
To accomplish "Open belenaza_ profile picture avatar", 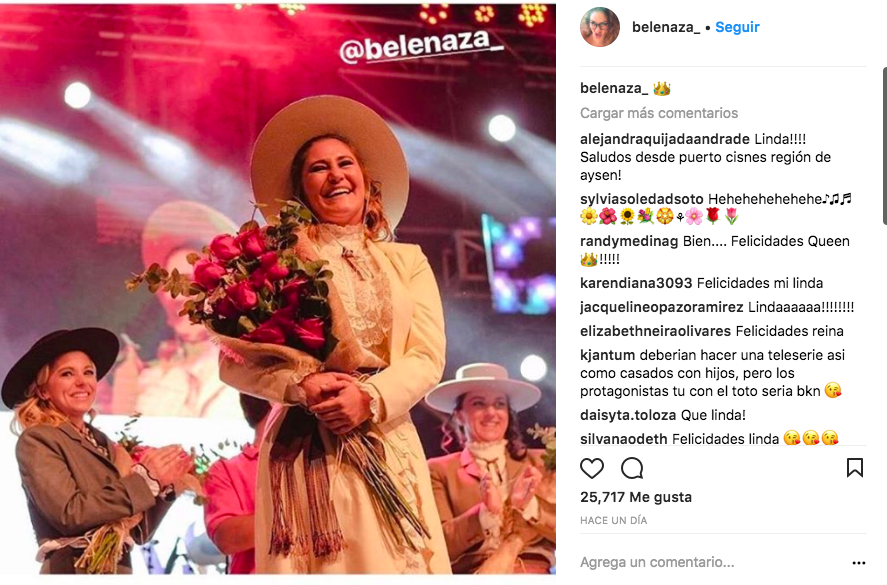I will [600, 27].
